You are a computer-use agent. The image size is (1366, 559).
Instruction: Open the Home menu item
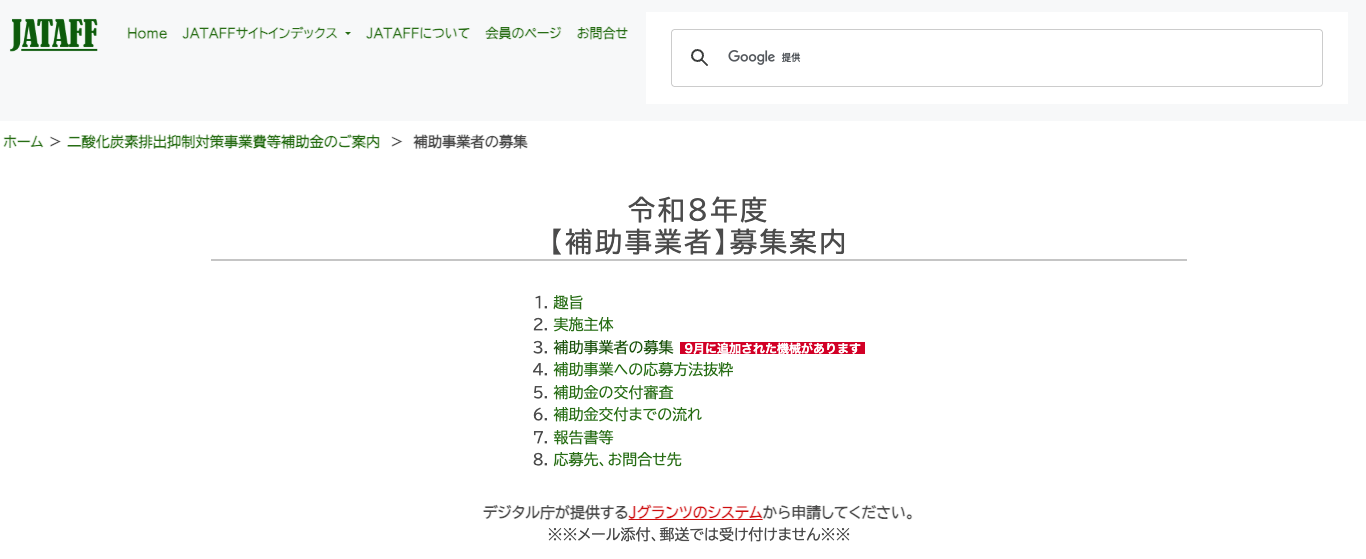(x=147, y=33)
